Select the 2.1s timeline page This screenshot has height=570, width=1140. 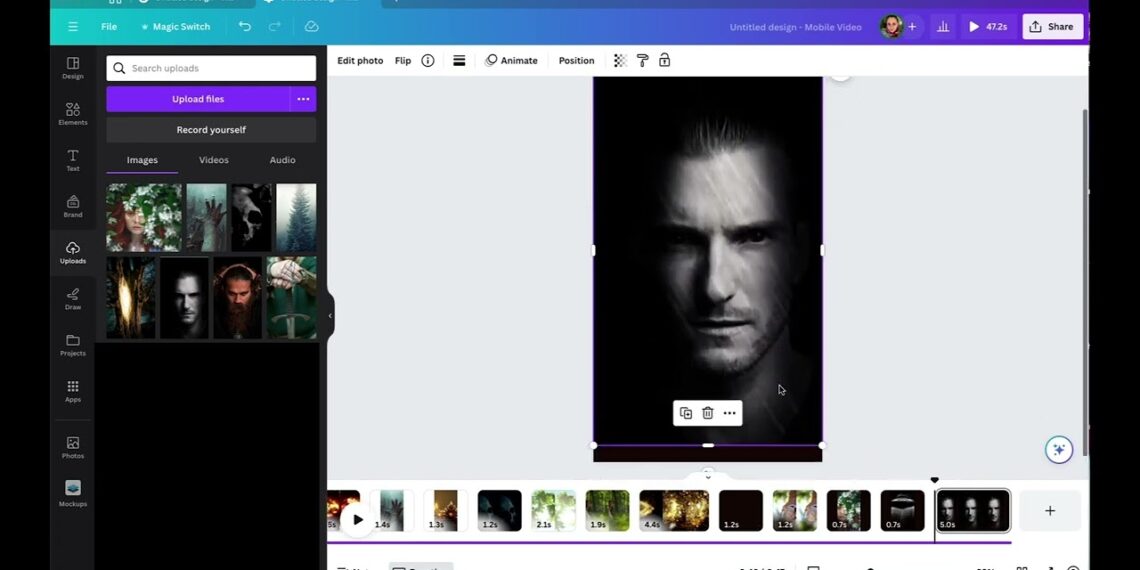coord(553,510)
